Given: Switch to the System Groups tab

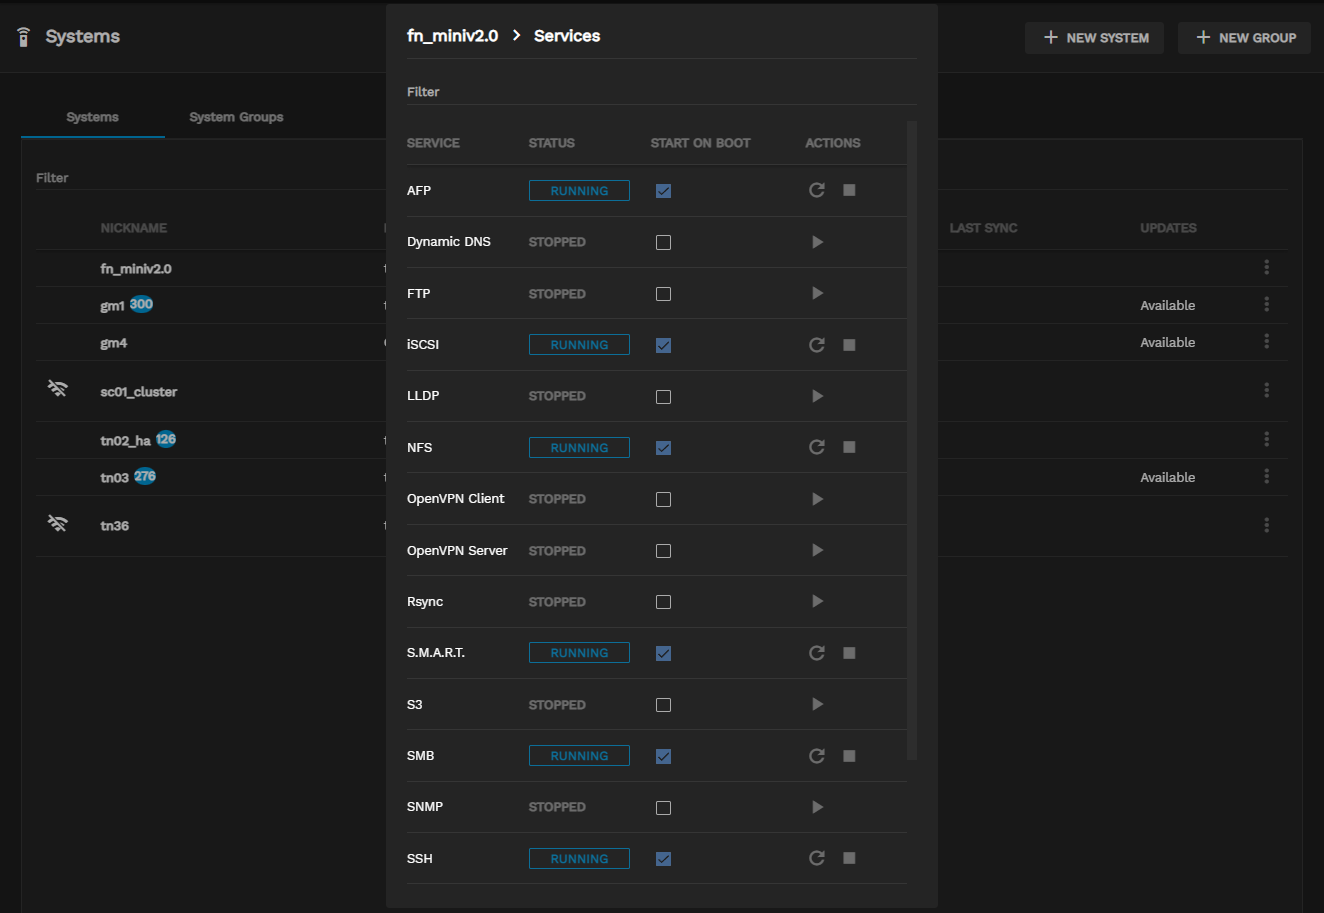Looking at the screenshot, I should [236, 117].
